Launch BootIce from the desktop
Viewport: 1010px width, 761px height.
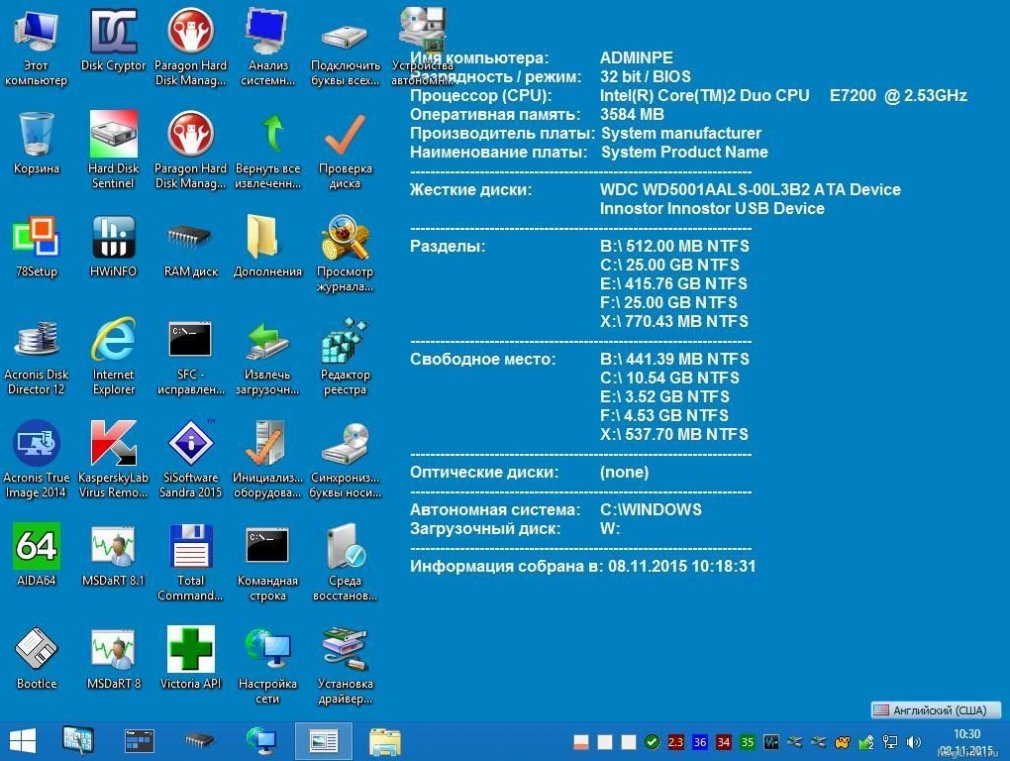pos(36,659)
